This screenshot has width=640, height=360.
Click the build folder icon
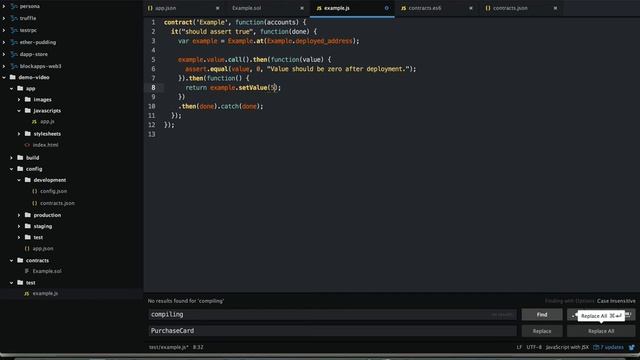click(20, 157)
